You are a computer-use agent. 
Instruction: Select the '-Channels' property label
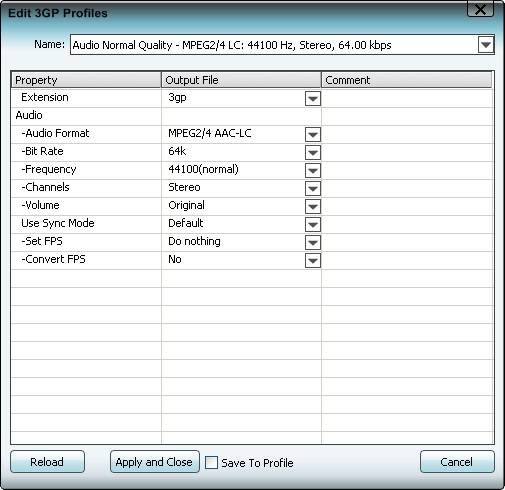[x=45, y=187]
